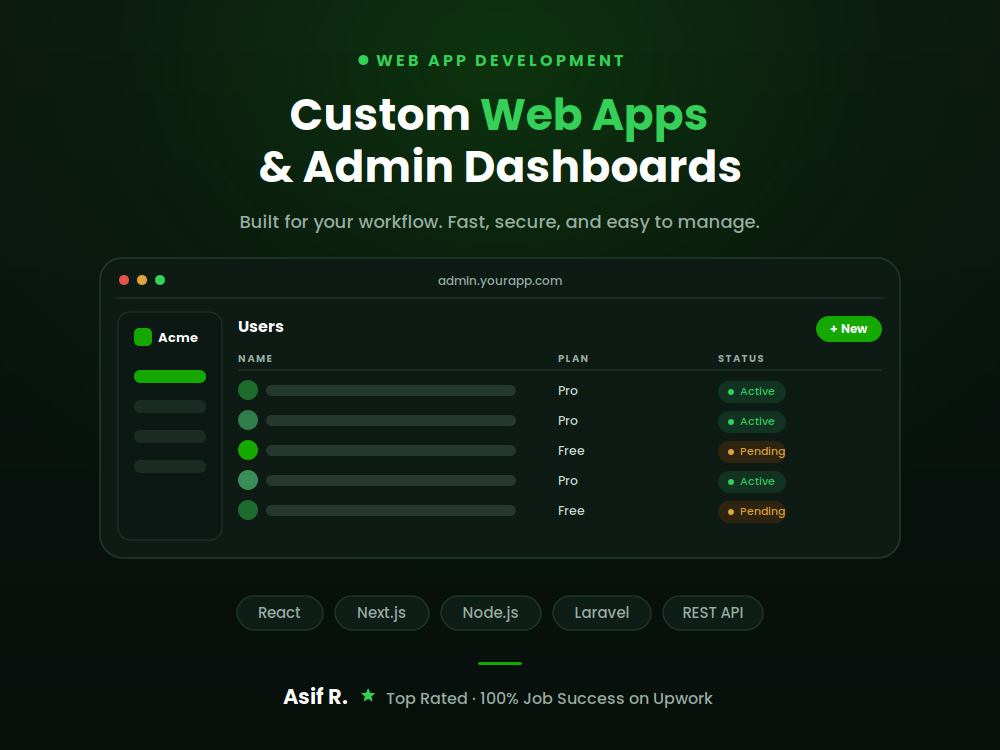The height and width of the screenshot is (750, 1000).
Task: Click the green dot before Web App Development
Action: coord(364,60)
